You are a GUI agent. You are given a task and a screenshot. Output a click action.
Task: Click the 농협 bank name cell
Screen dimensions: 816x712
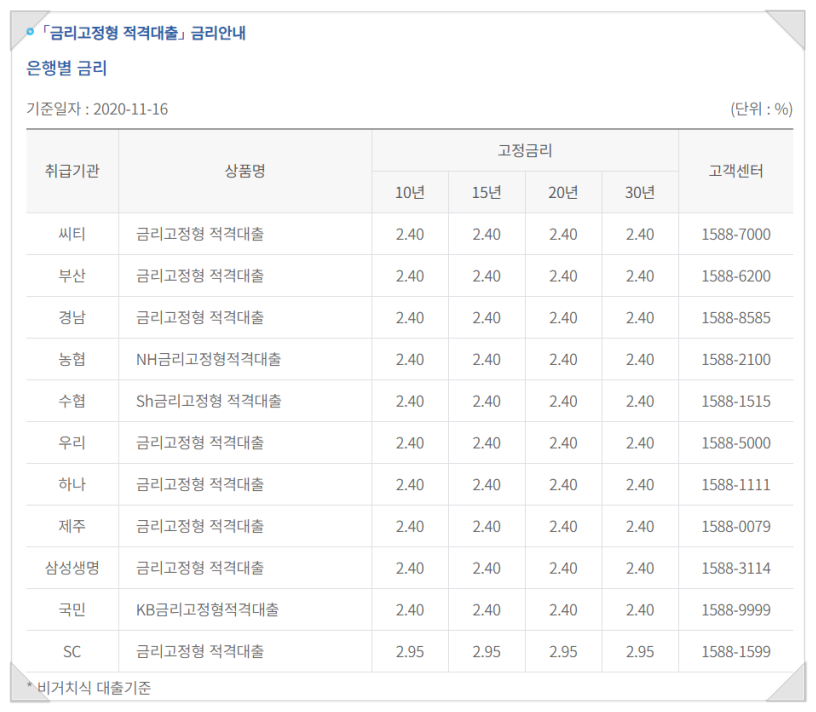(x=72, y=360)
